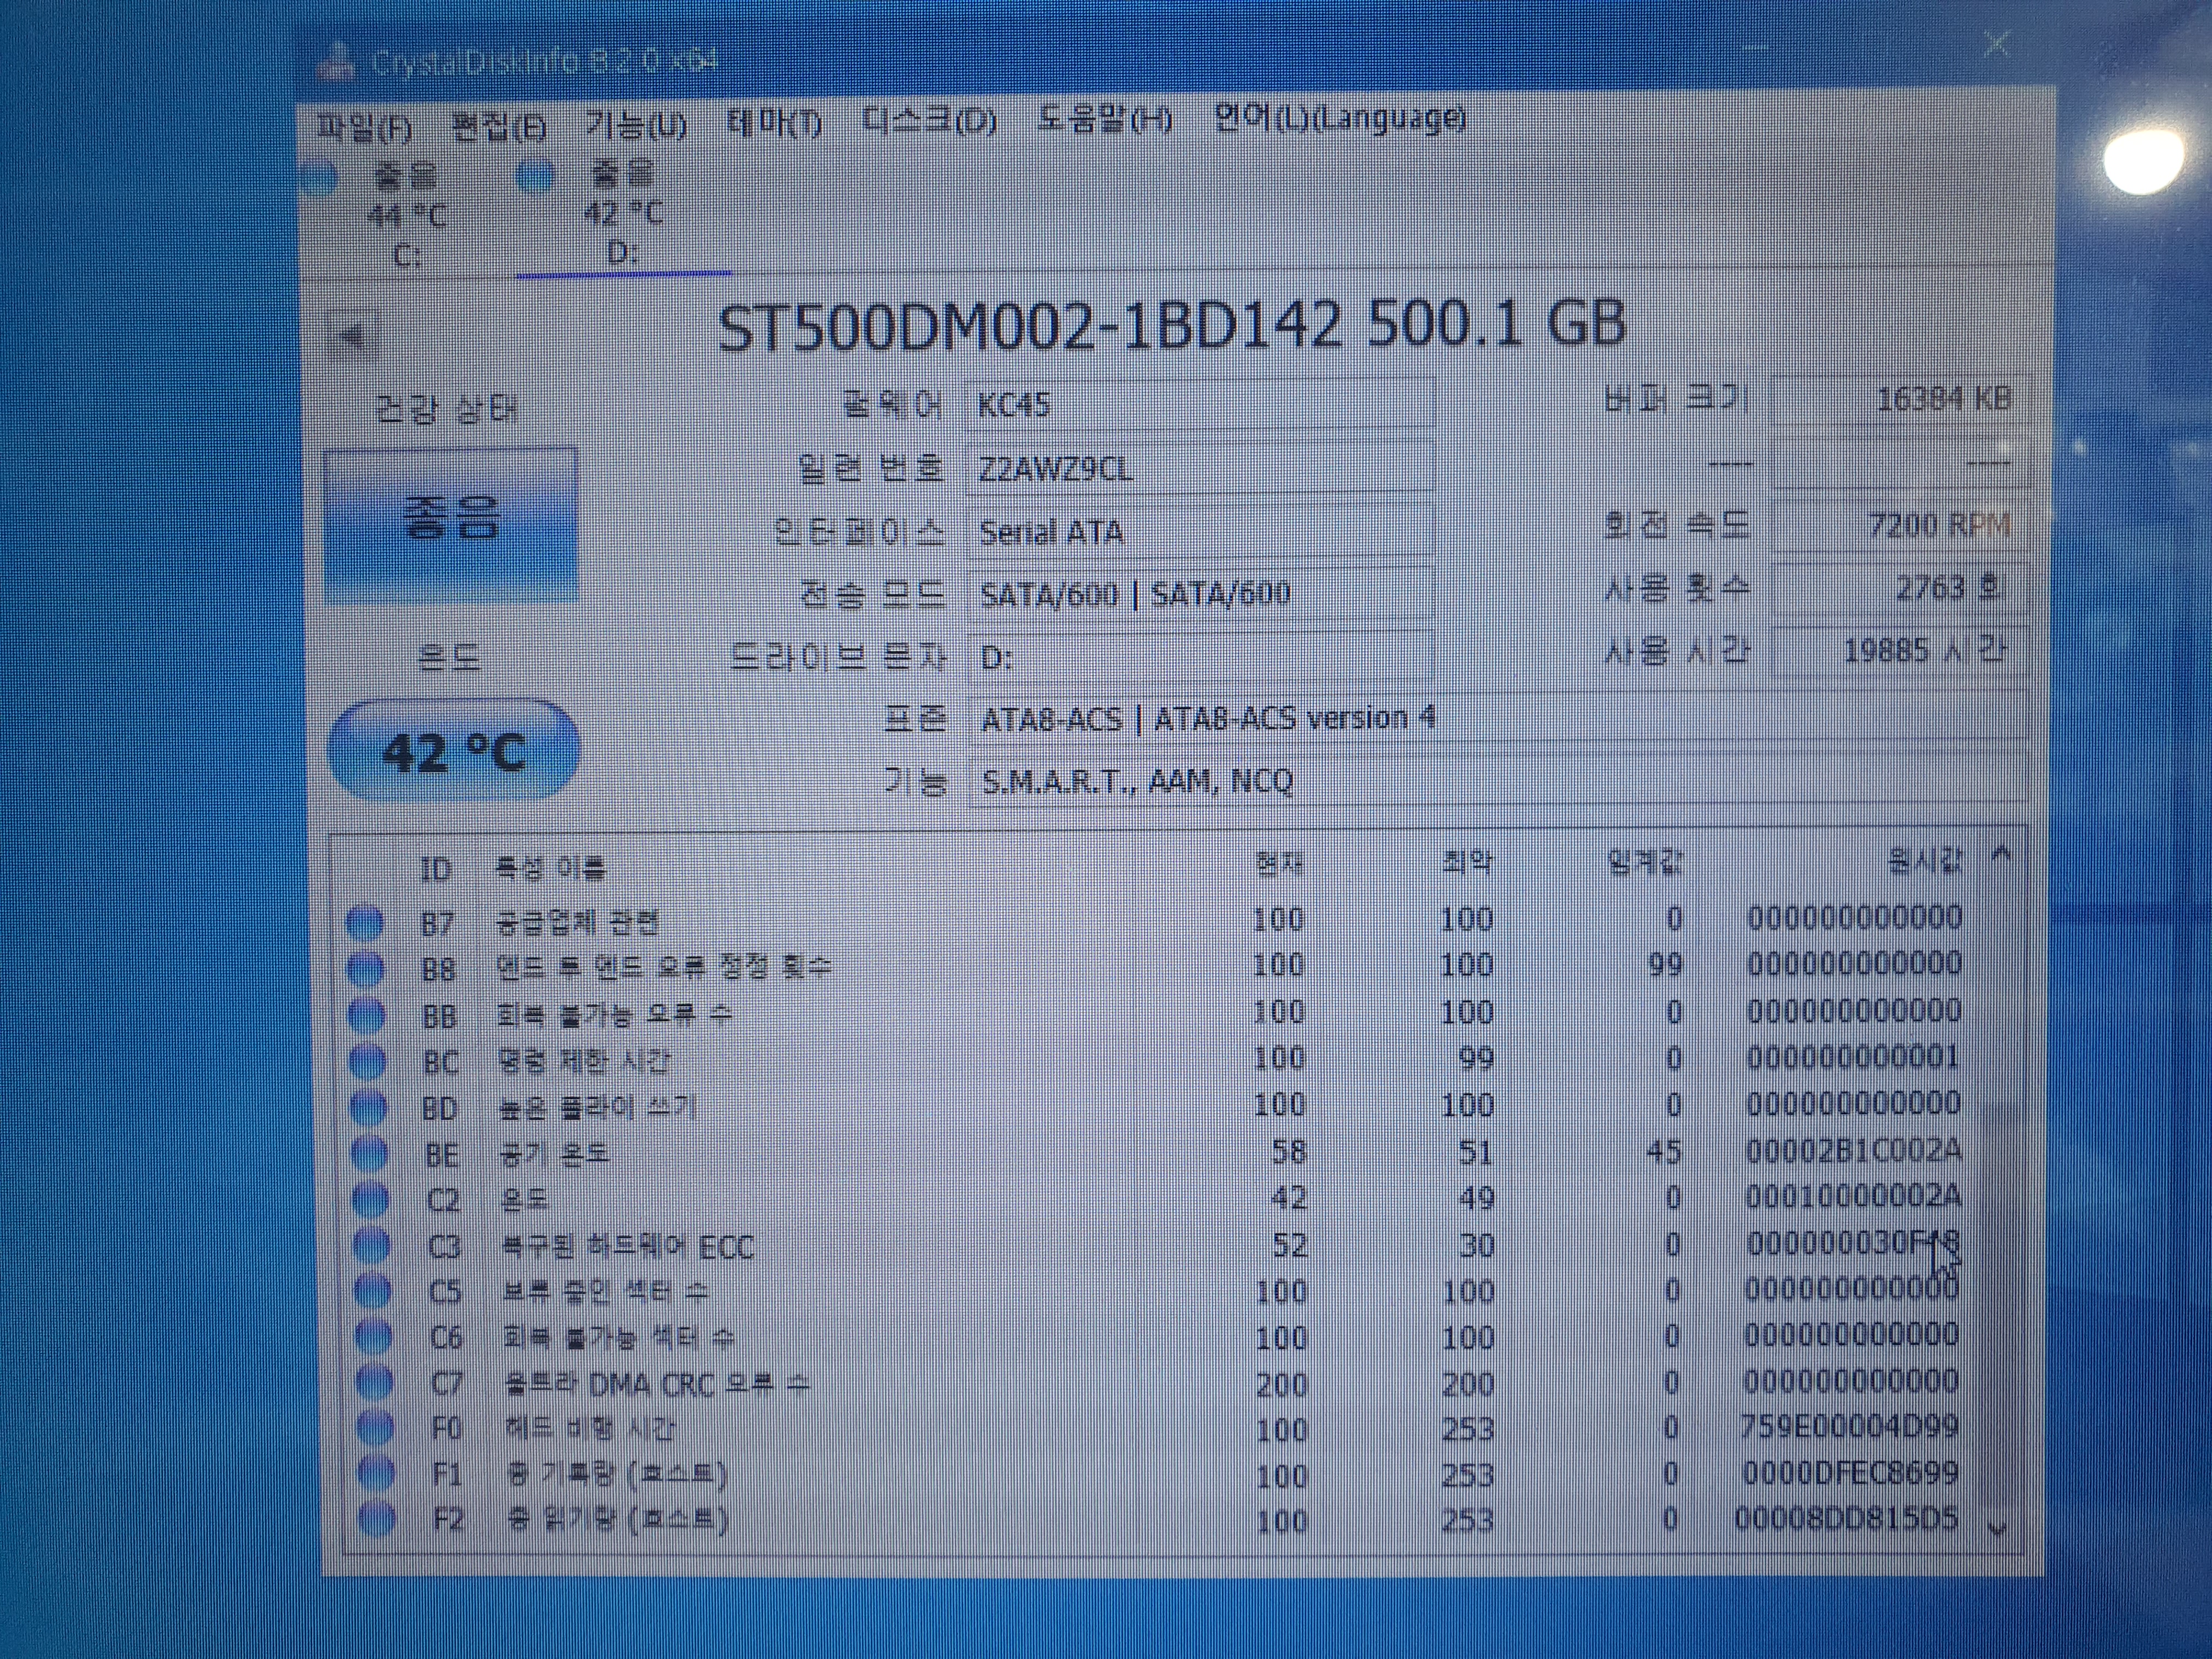This screenshot has height=1659, width=2212.
Task: Click the status circle for attribute F0
Action: (x=375, y=1429)
